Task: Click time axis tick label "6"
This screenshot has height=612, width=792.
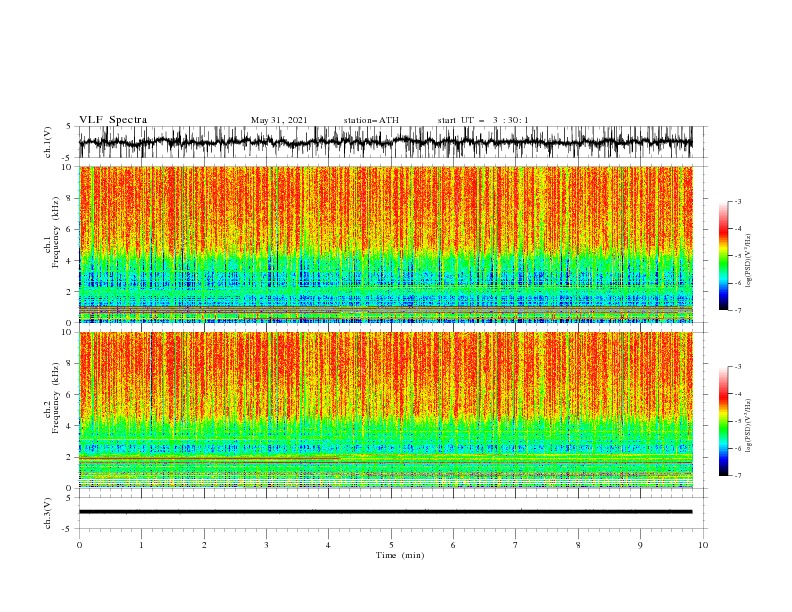Action: point(453,545)
